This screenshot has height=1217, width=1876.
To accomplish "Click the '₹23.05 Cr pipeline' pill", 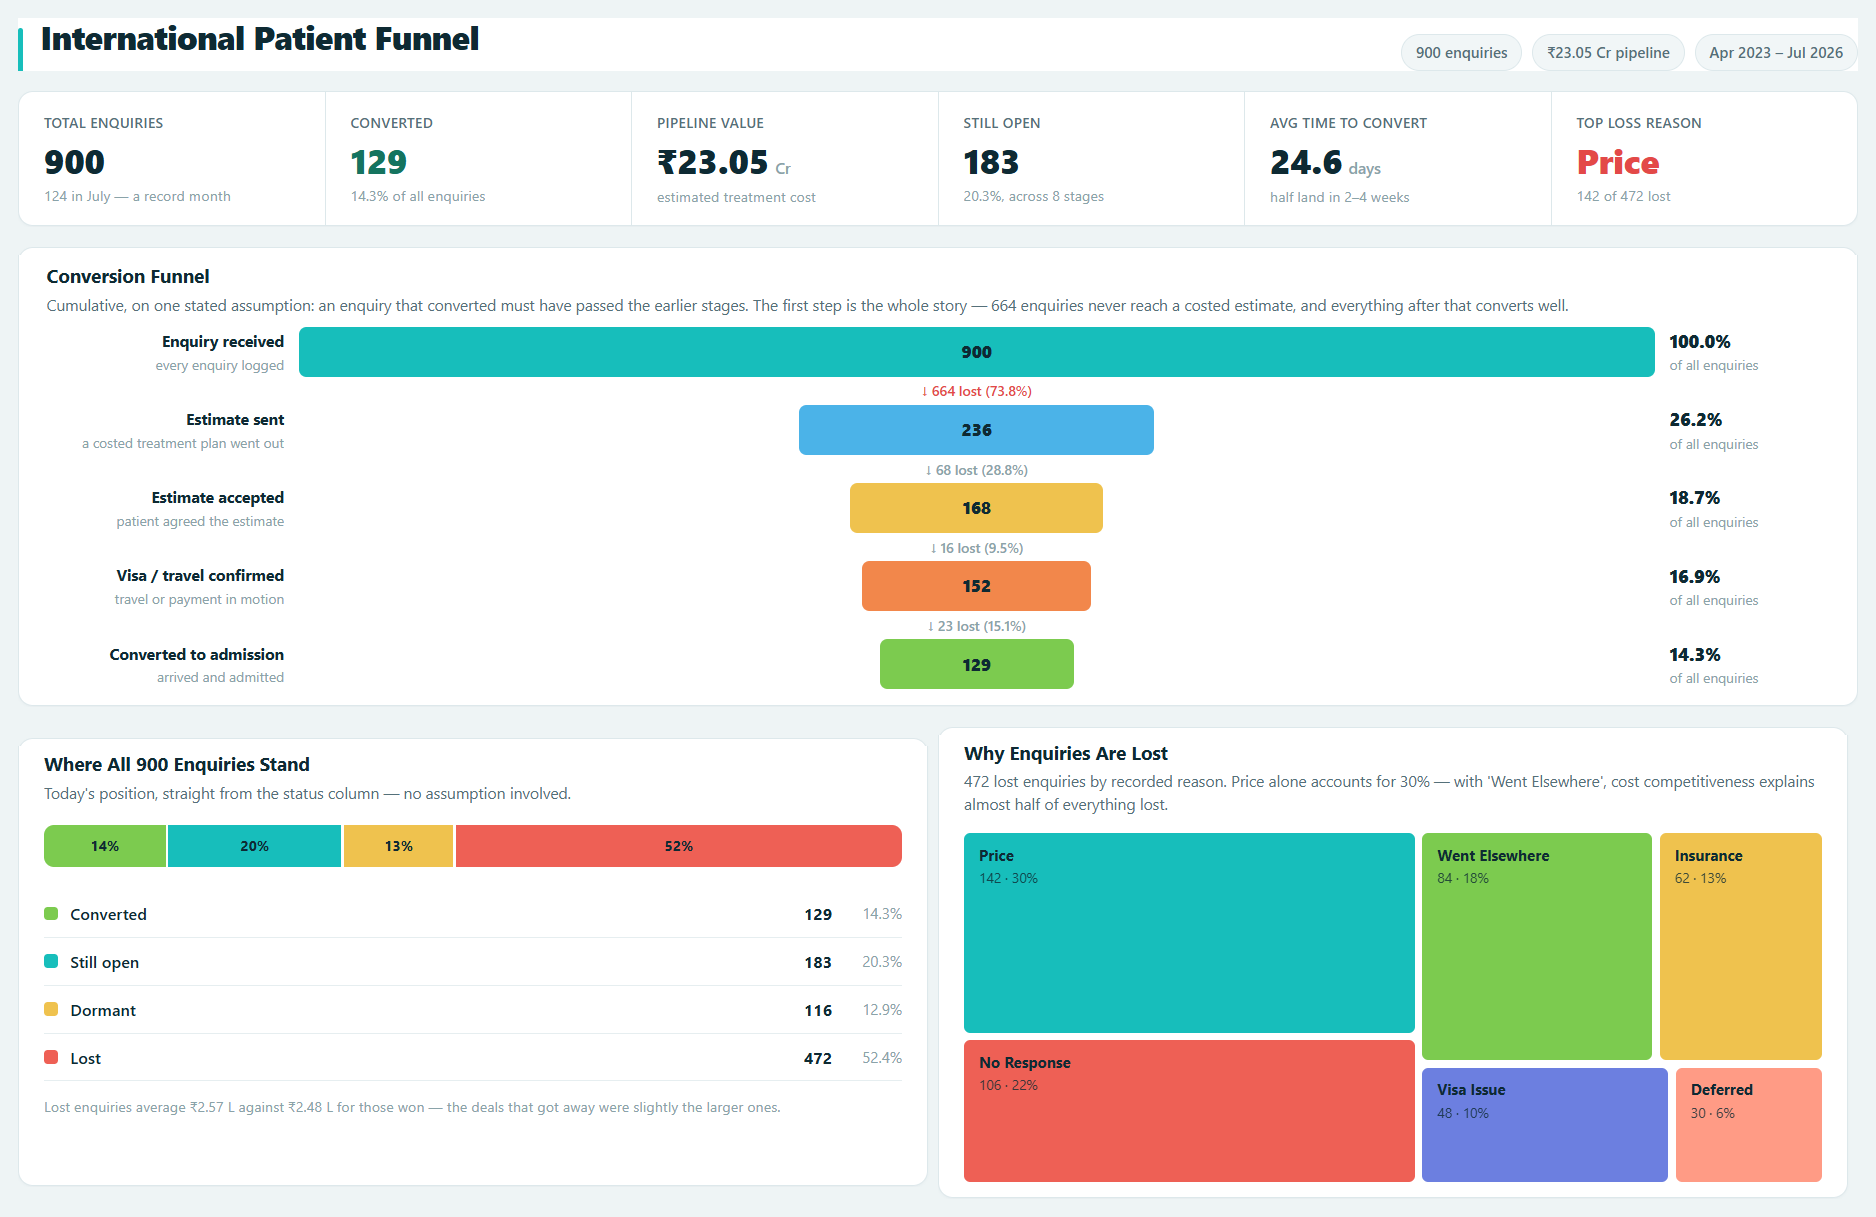I will 1608,53.
